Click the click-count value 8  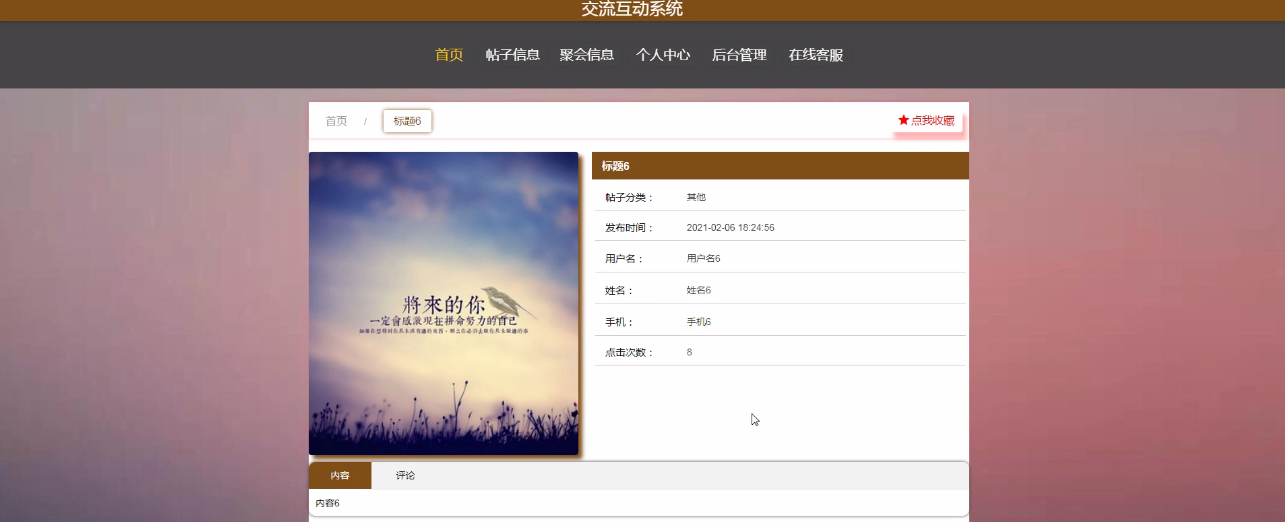[689, 353]
